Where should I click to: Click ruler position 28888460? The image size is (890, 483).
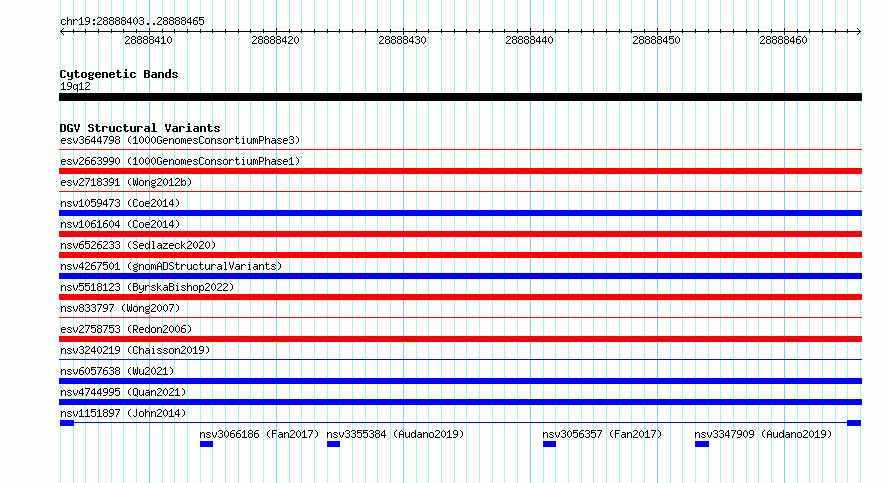(783, 40)
